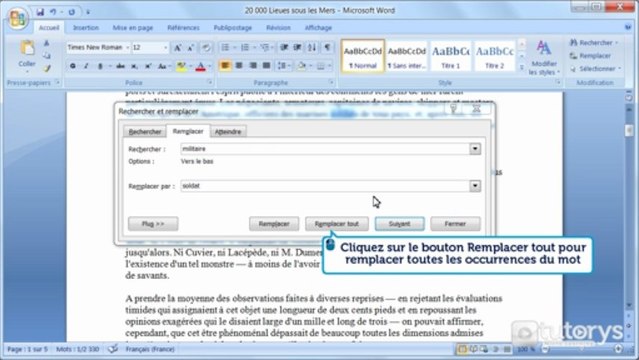Apply superscript formatting
Viewport: 639px width, 360px height.
(x=148, y=66)
